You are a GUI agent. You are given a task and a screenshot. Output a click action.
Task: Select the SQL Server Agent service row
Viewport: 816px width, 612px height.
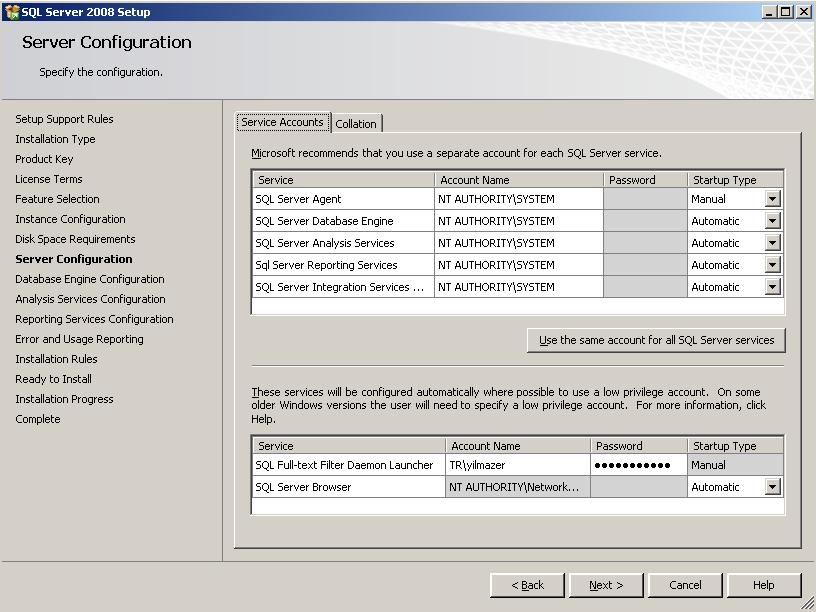click(x=343, y=199)
